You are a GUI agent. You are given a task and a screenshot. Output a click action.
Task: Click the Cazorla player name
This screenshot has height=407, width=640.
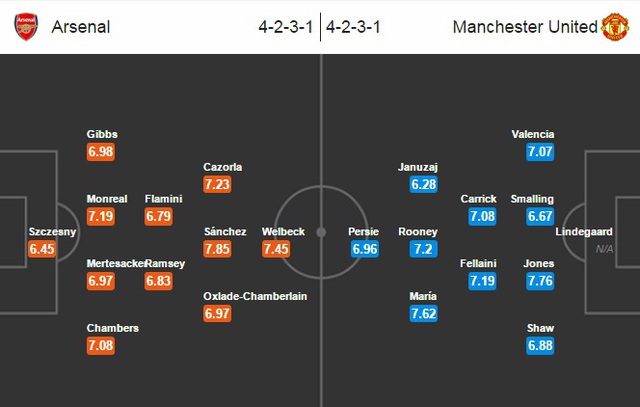point(222,167)
